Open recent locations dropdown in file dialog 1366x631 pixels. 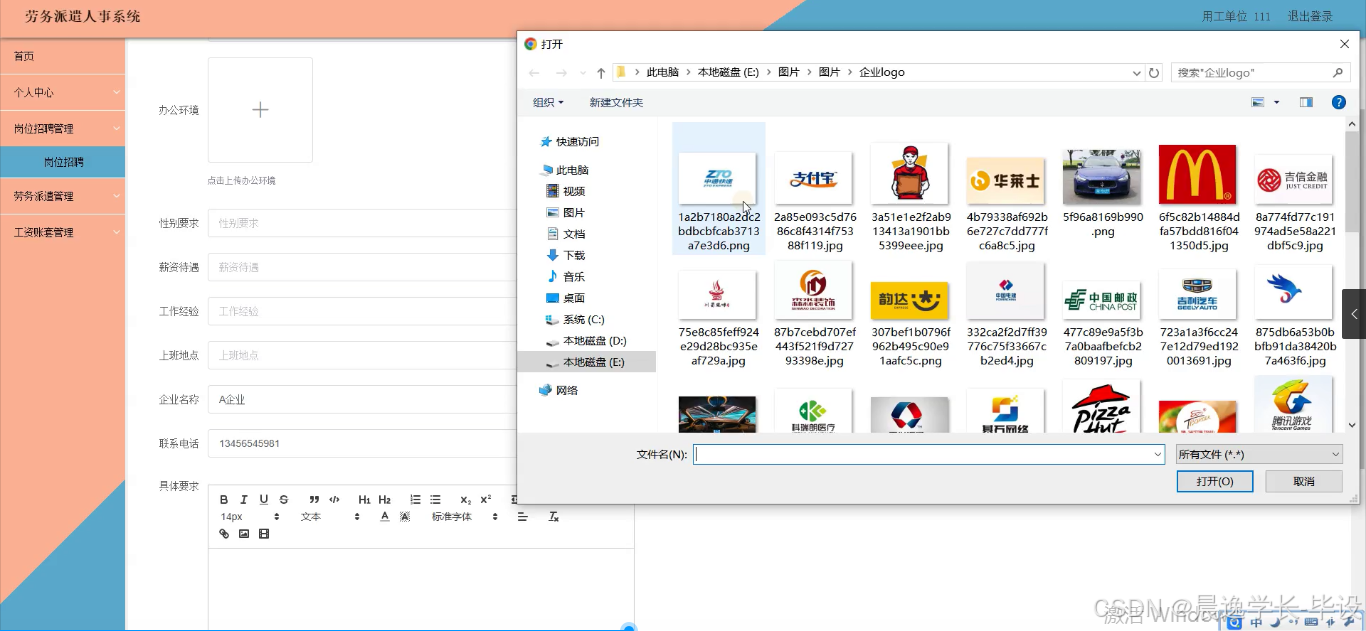[x=583, y=73]
